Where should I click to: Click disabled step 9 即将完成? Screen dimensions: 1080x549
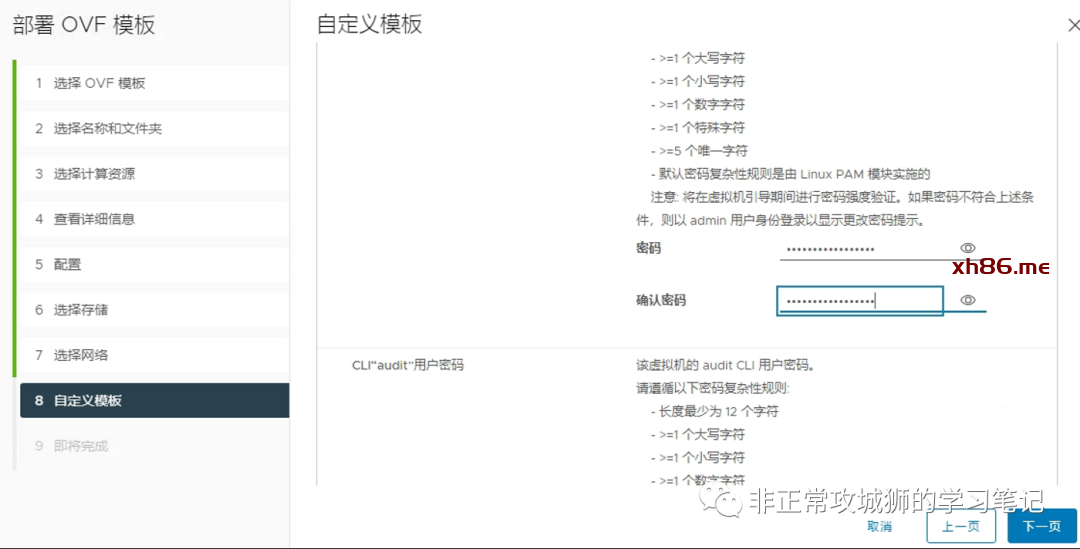click(x=81, y=446)
